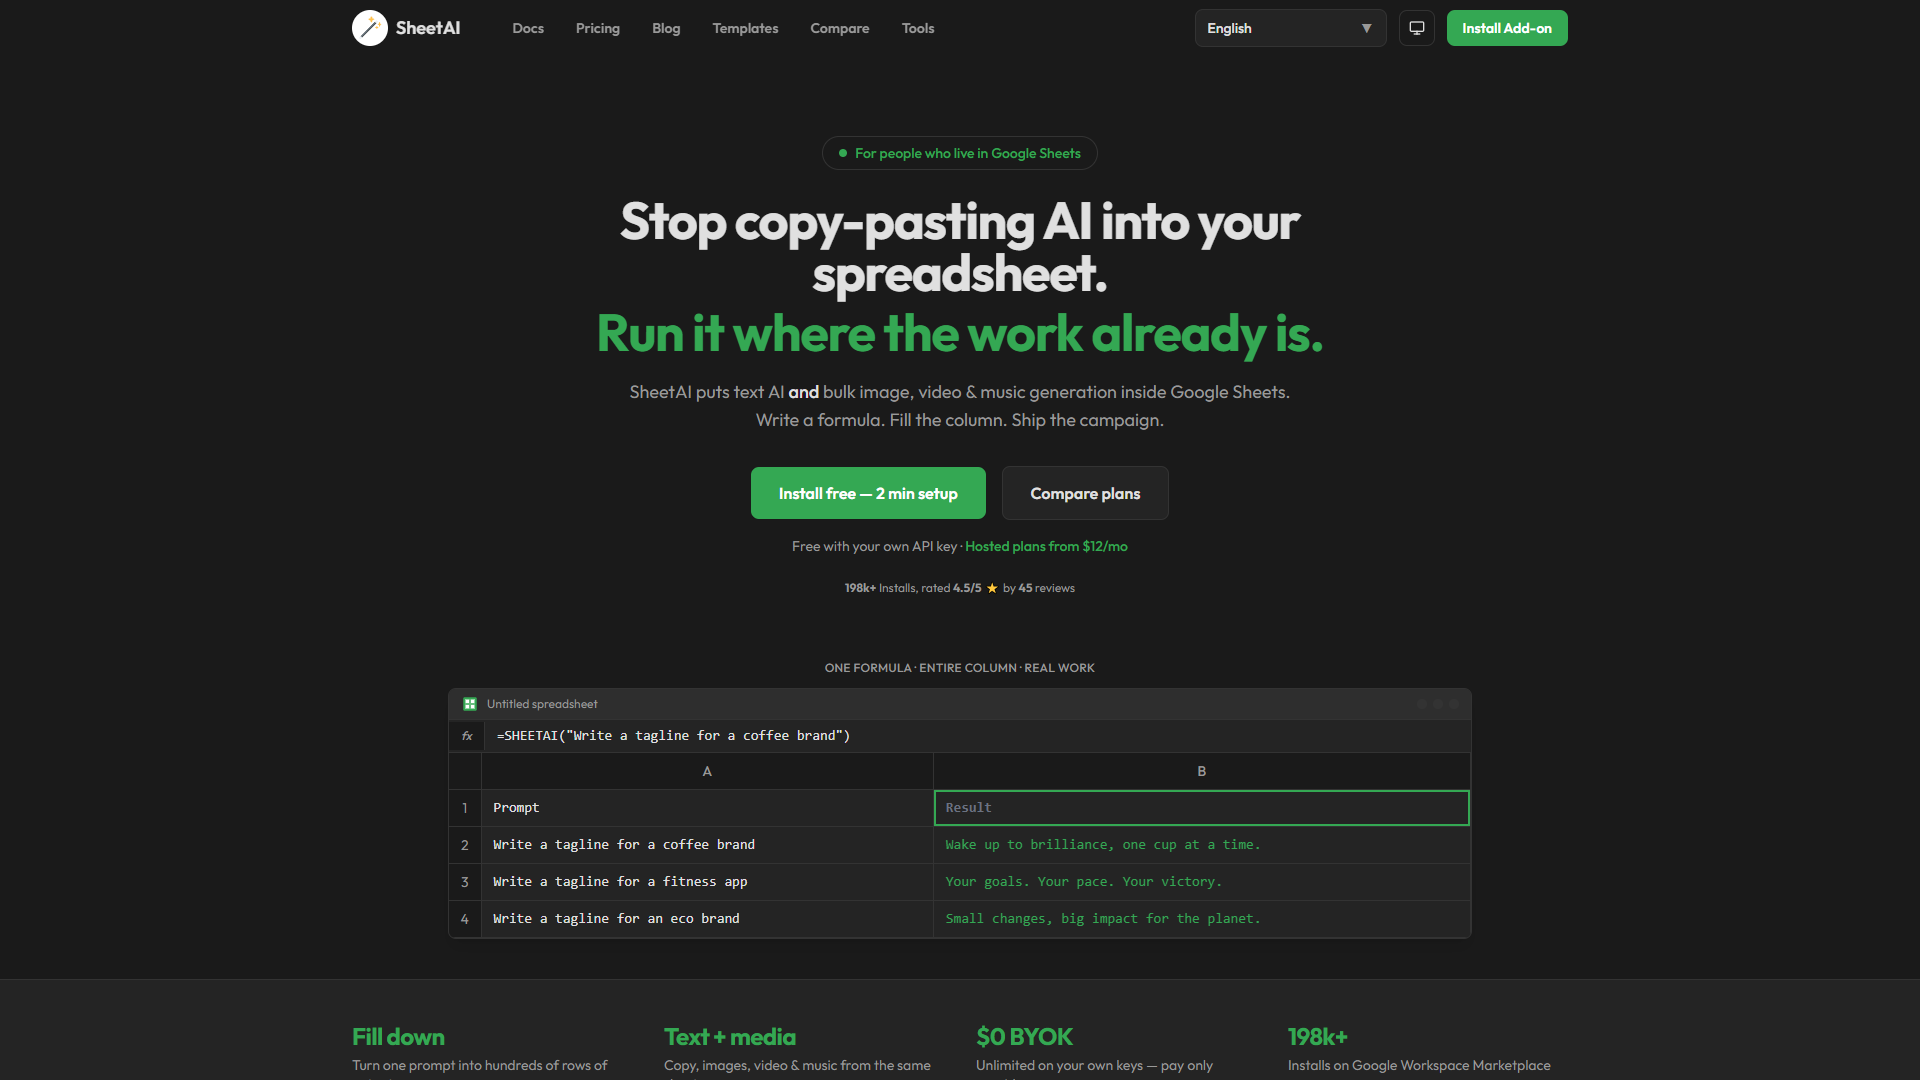Click the Install Add-on button

(1507, 28)
